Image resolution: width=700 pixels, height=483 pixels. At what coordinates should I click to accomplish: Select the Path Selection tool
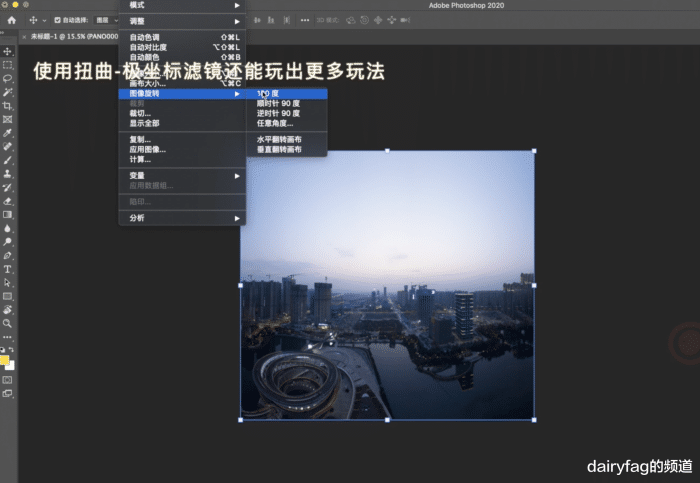point(8,283)
